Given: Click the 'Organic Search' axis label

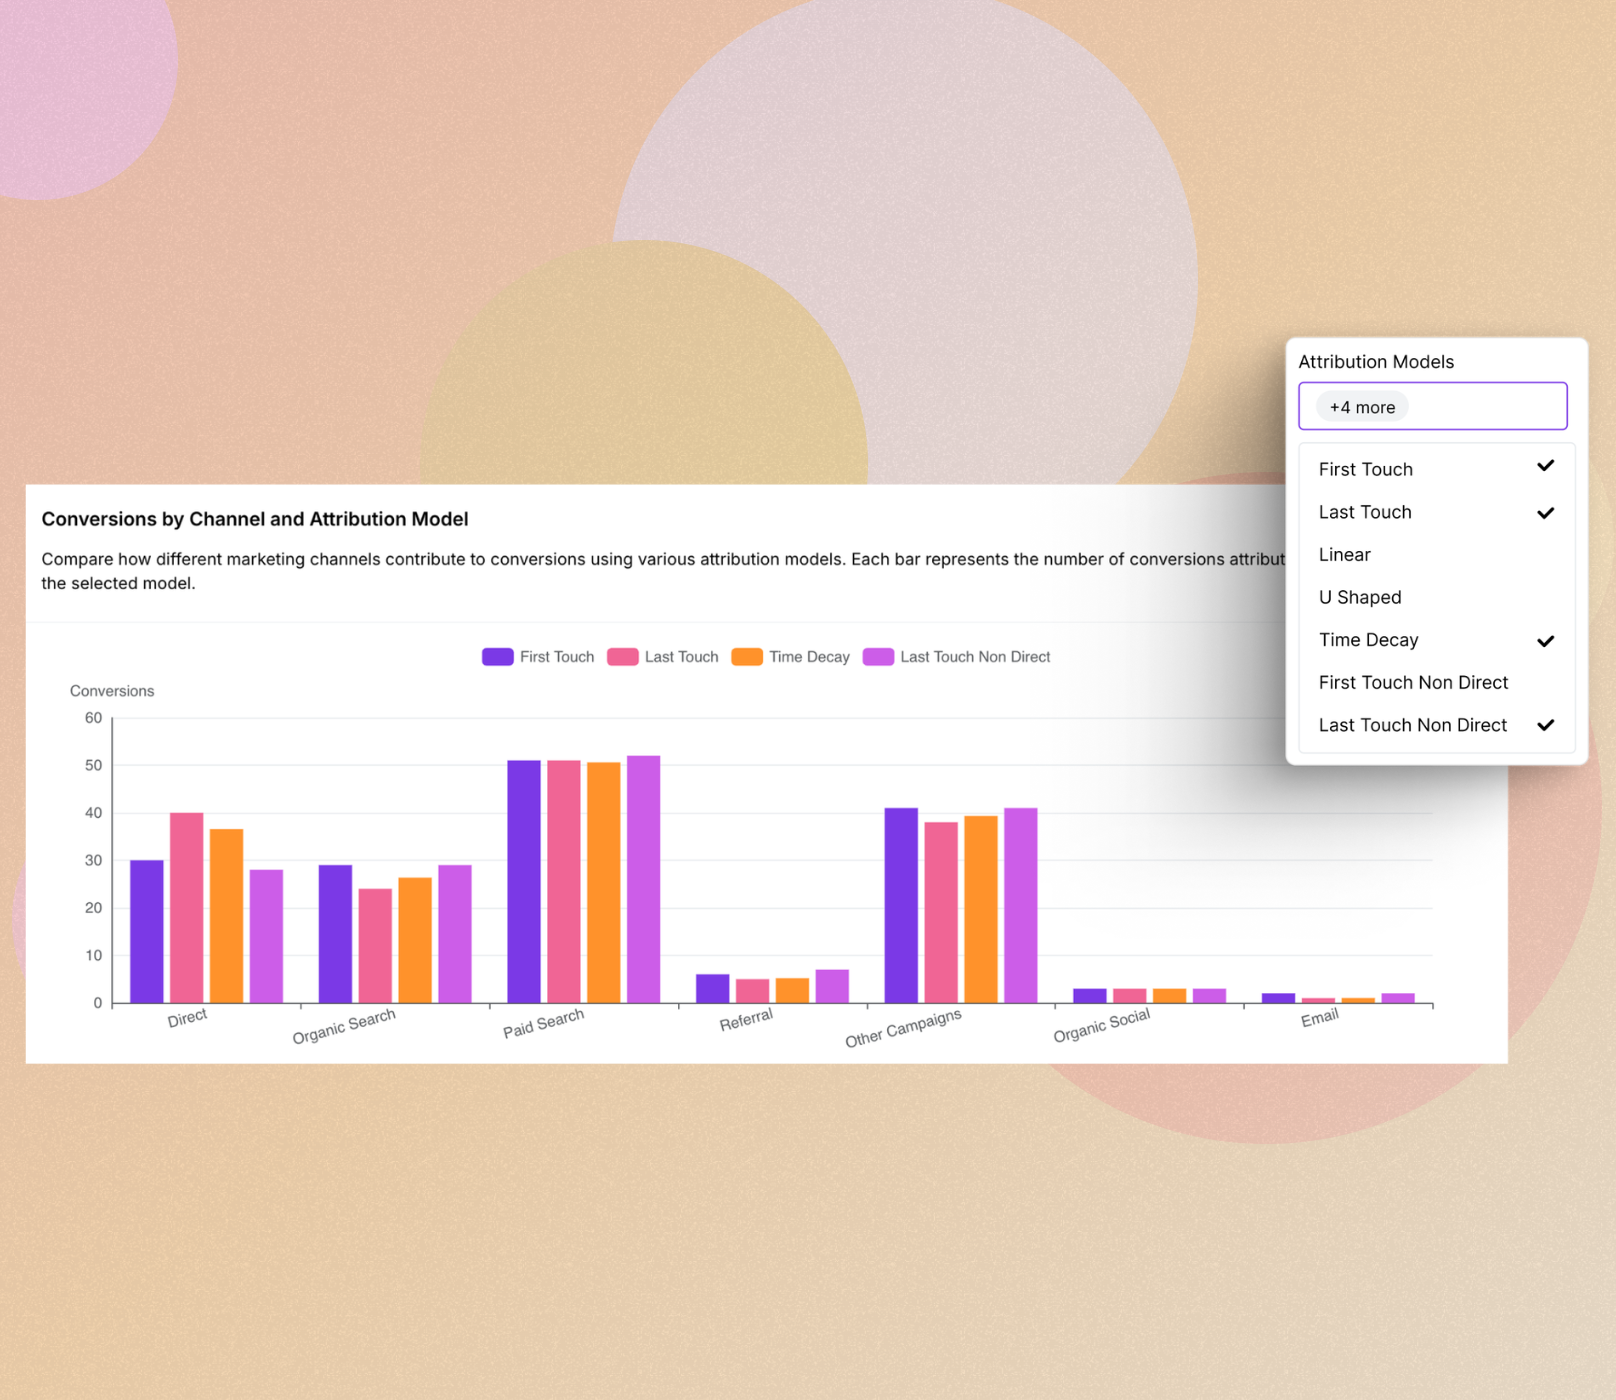Looking at the screenshot, I should click(x=344, y=1026).
